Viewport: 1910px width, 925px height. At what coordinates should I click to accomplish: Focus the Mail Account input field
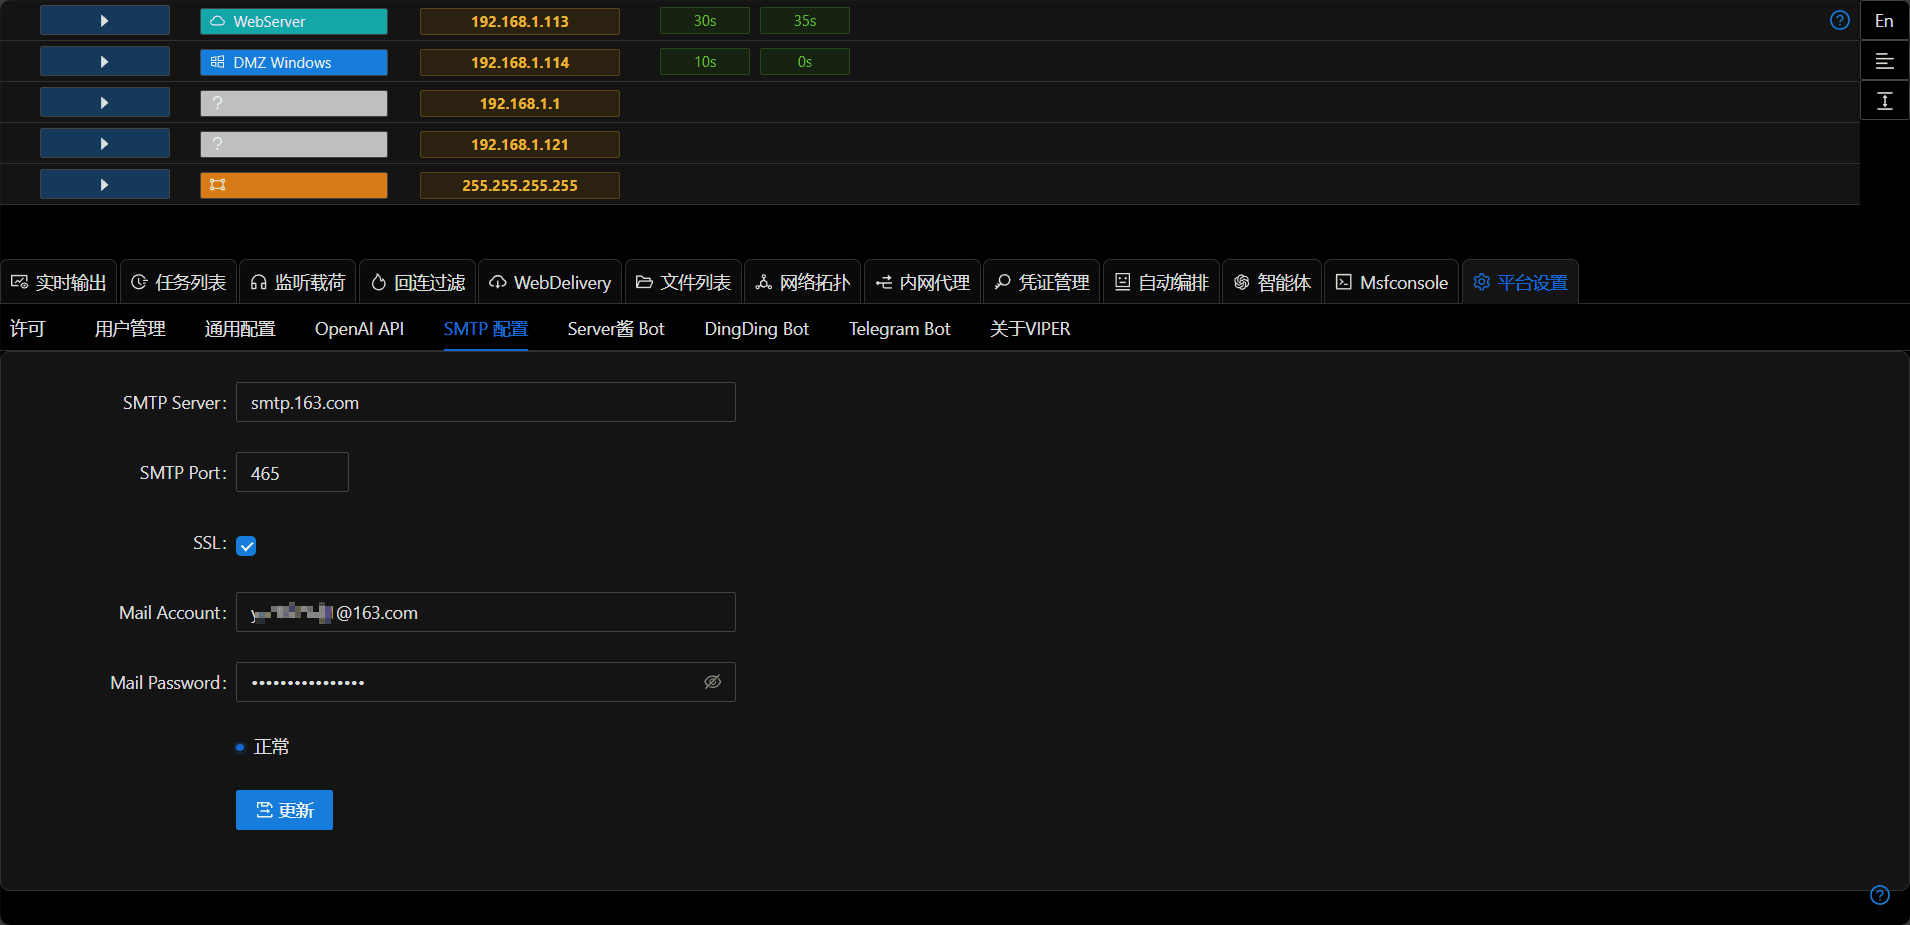[x=486, y=612]
